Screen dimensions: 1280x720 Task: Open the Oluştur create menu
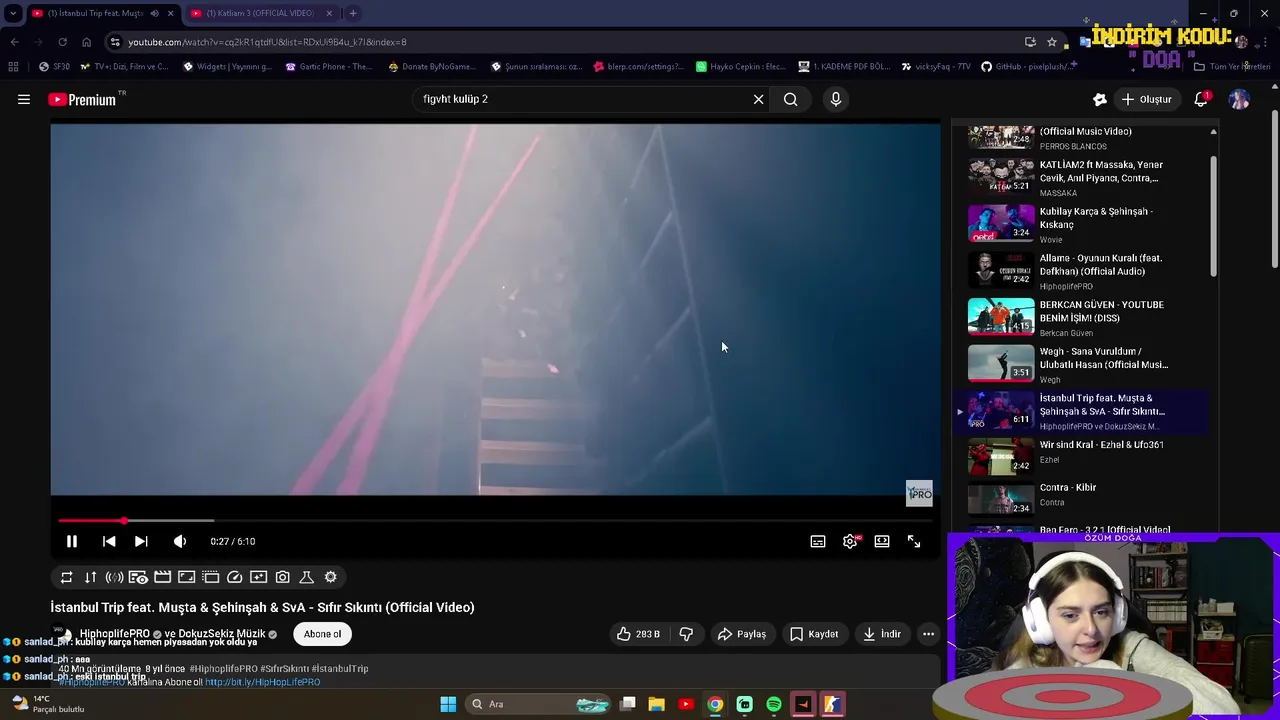pos(1146,99)
